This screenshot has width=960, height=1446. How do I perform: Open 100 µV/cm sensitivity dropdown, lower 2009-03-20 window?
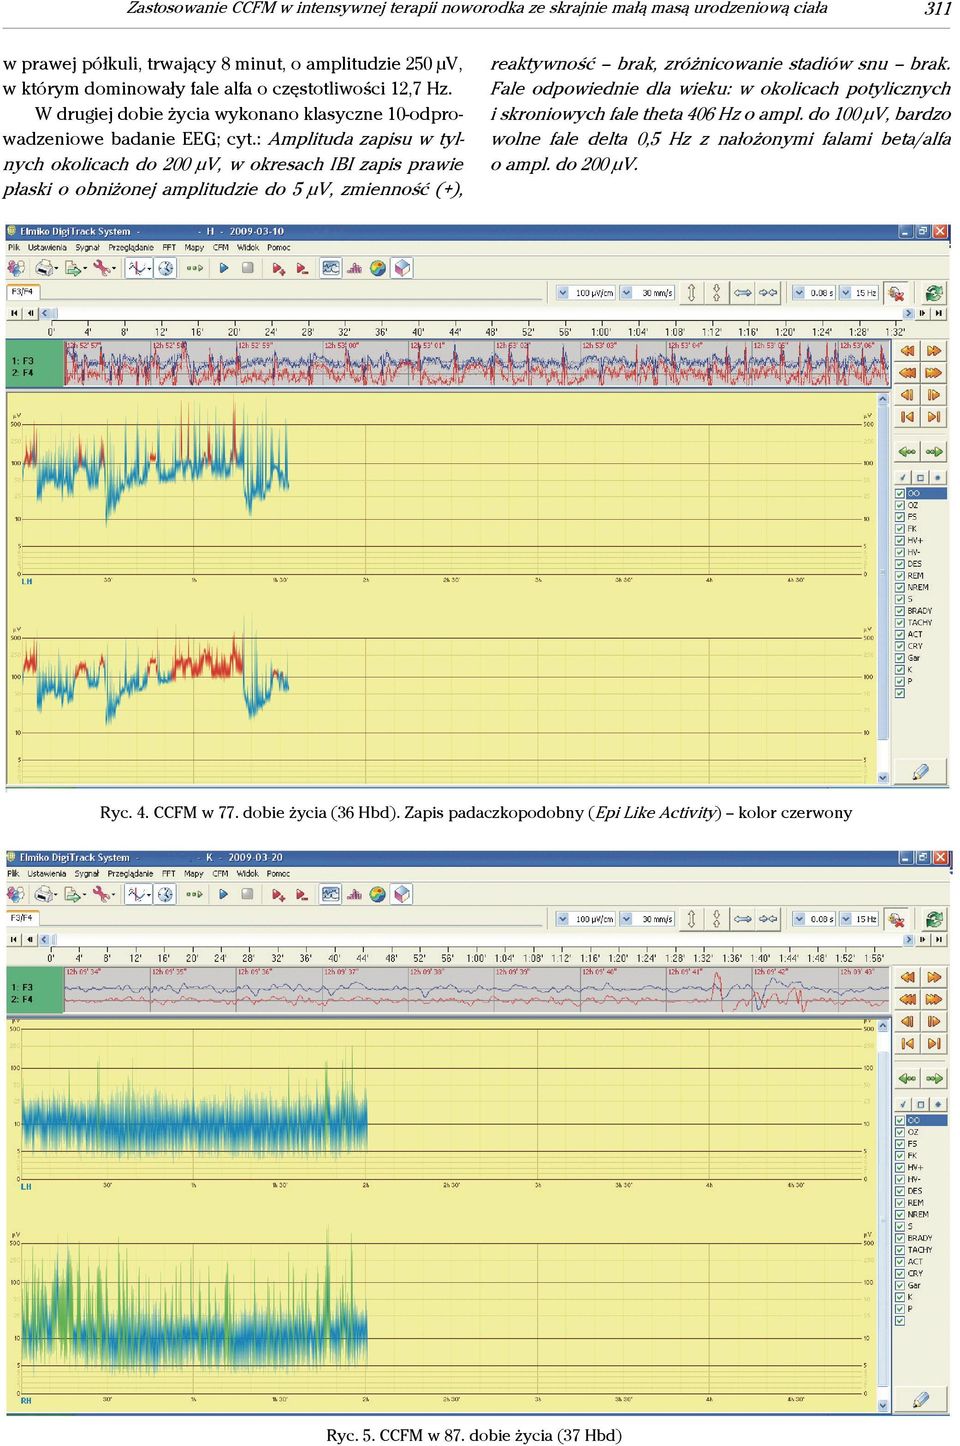point(563,919)
